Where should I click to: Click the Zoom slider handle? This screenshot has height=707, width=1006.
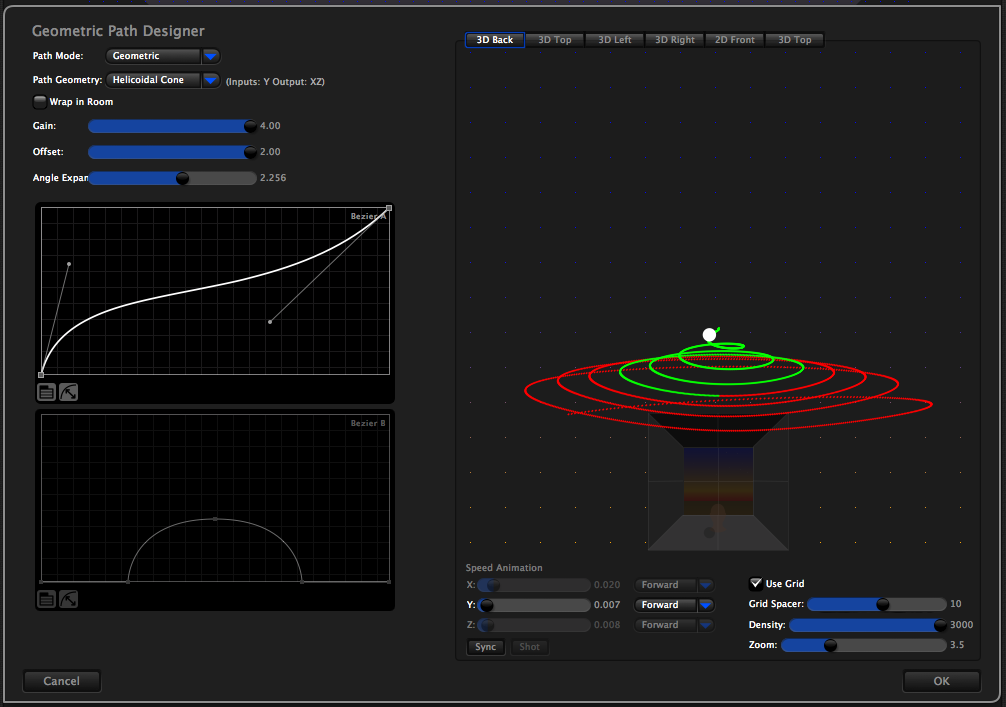(x=830, y=645)
